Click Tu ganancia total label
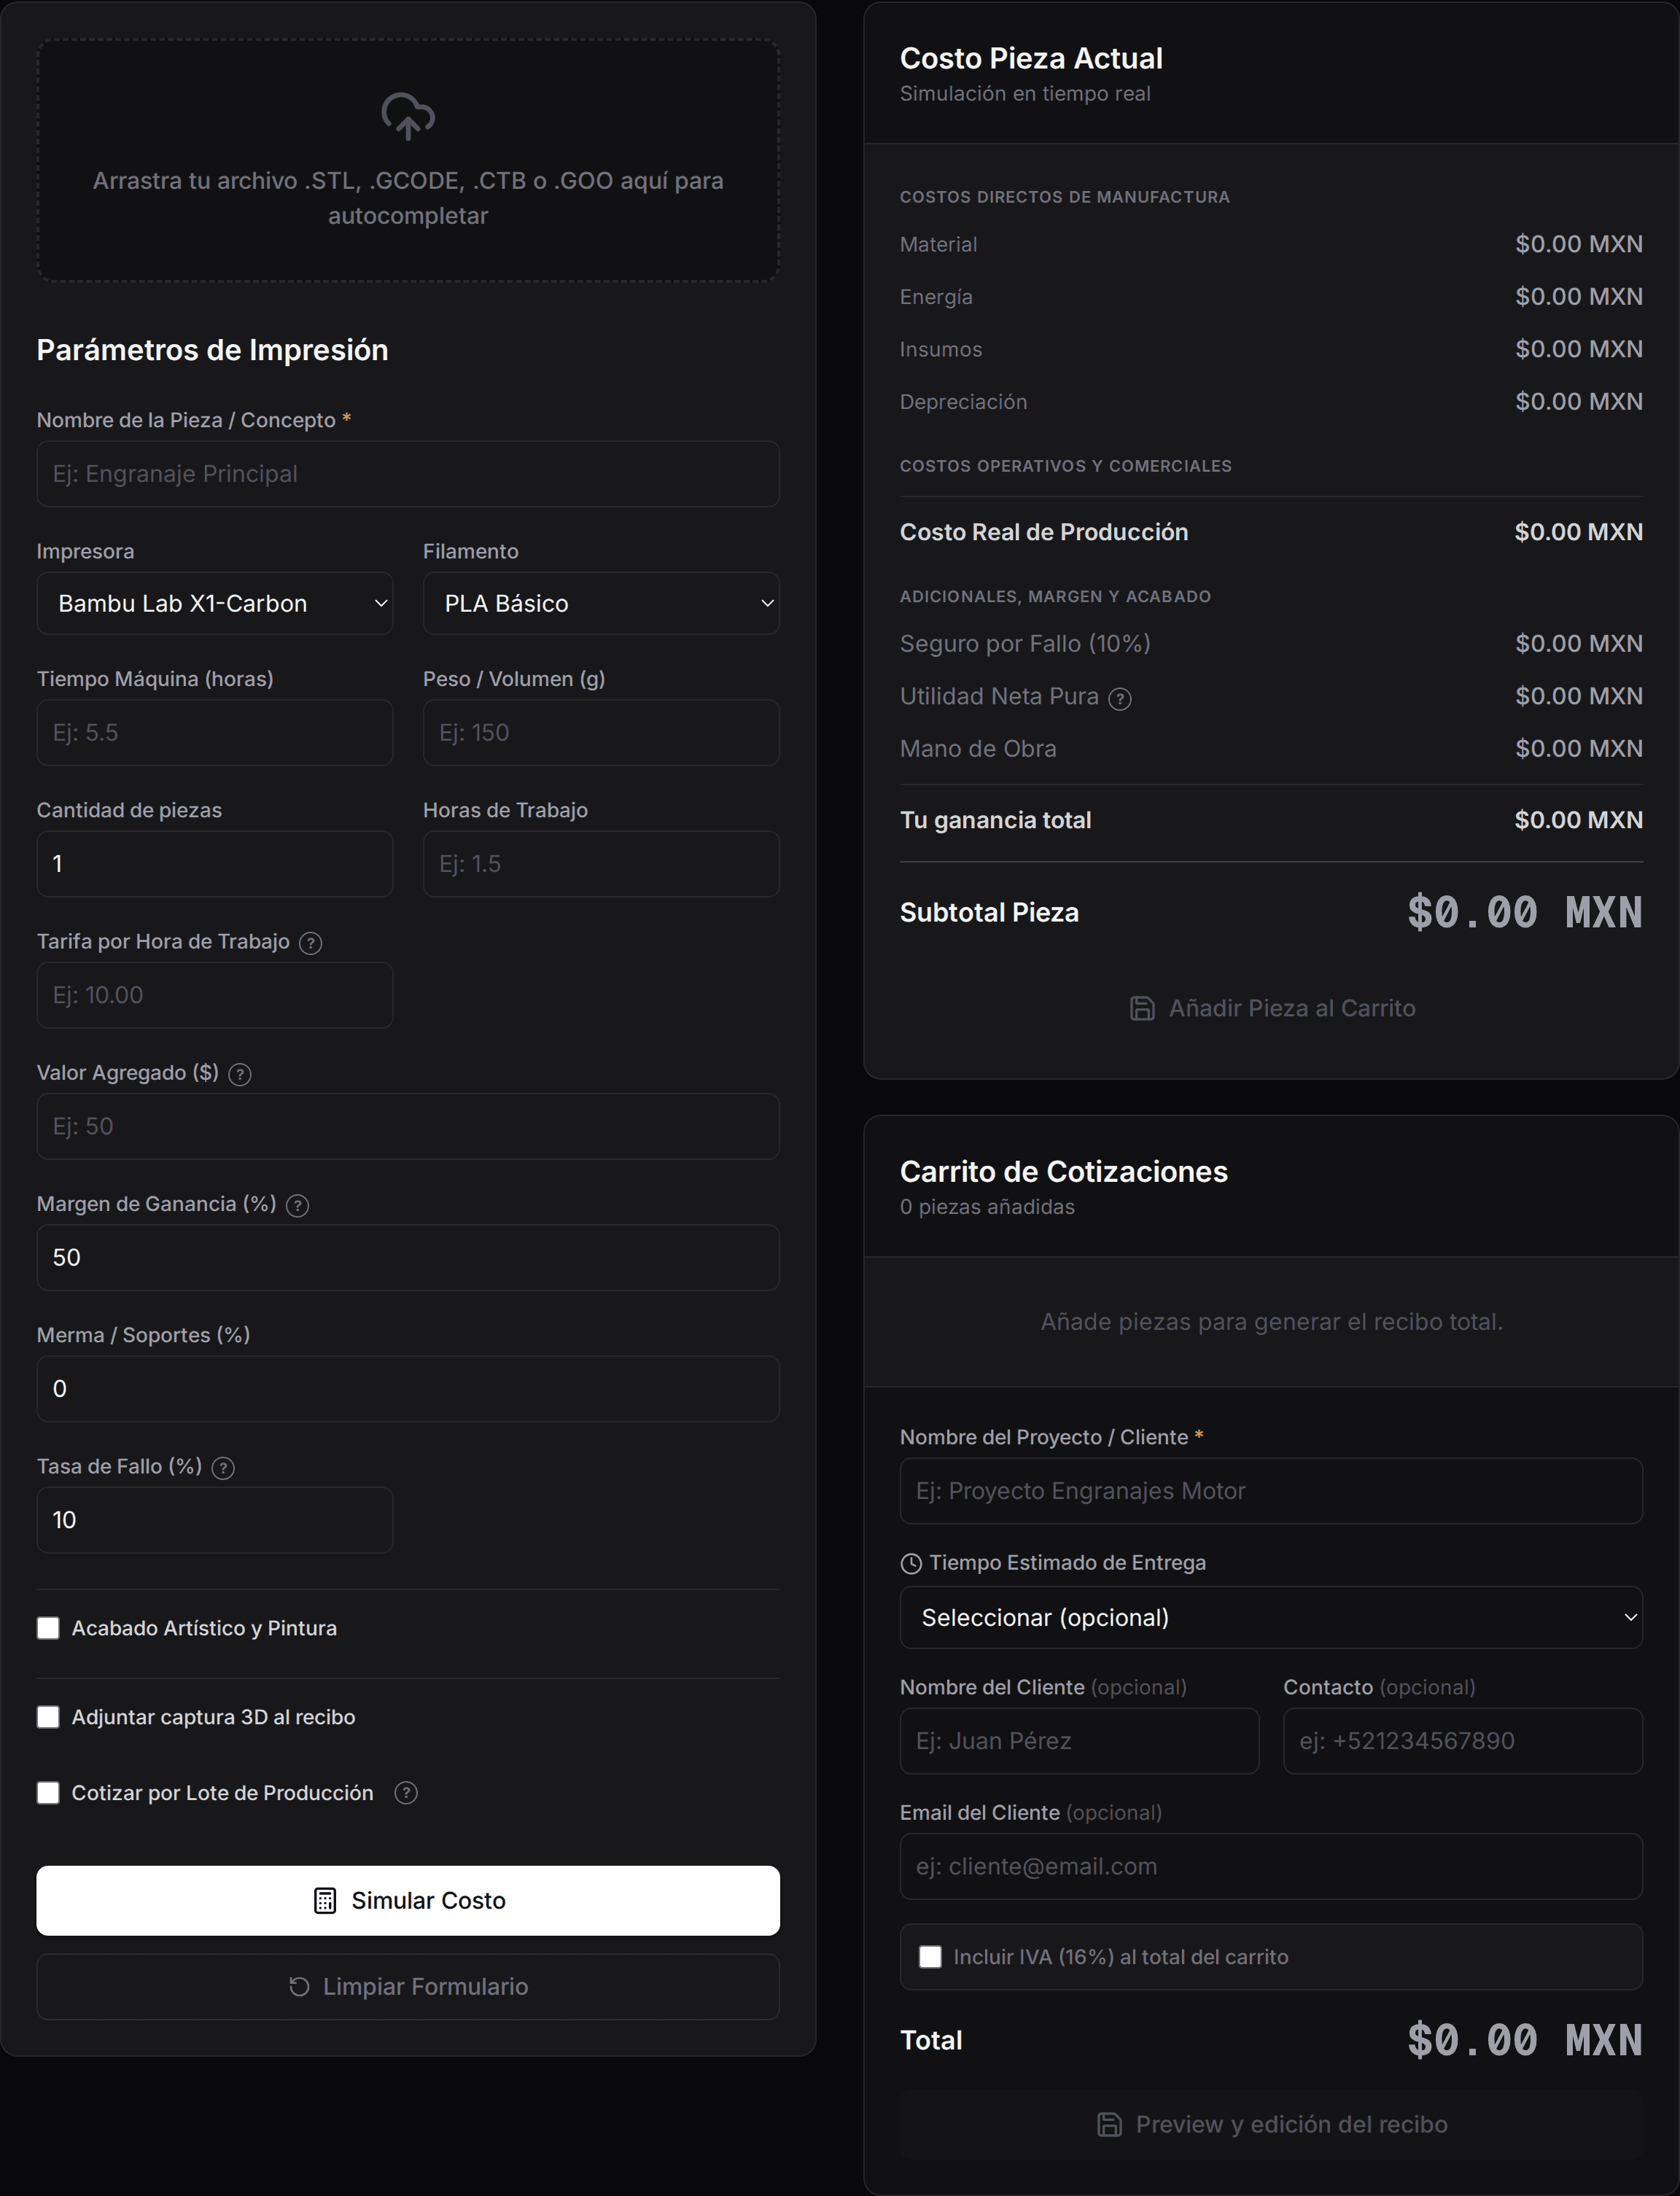This screenshot has height=2196, width=1680. [995, 820]
